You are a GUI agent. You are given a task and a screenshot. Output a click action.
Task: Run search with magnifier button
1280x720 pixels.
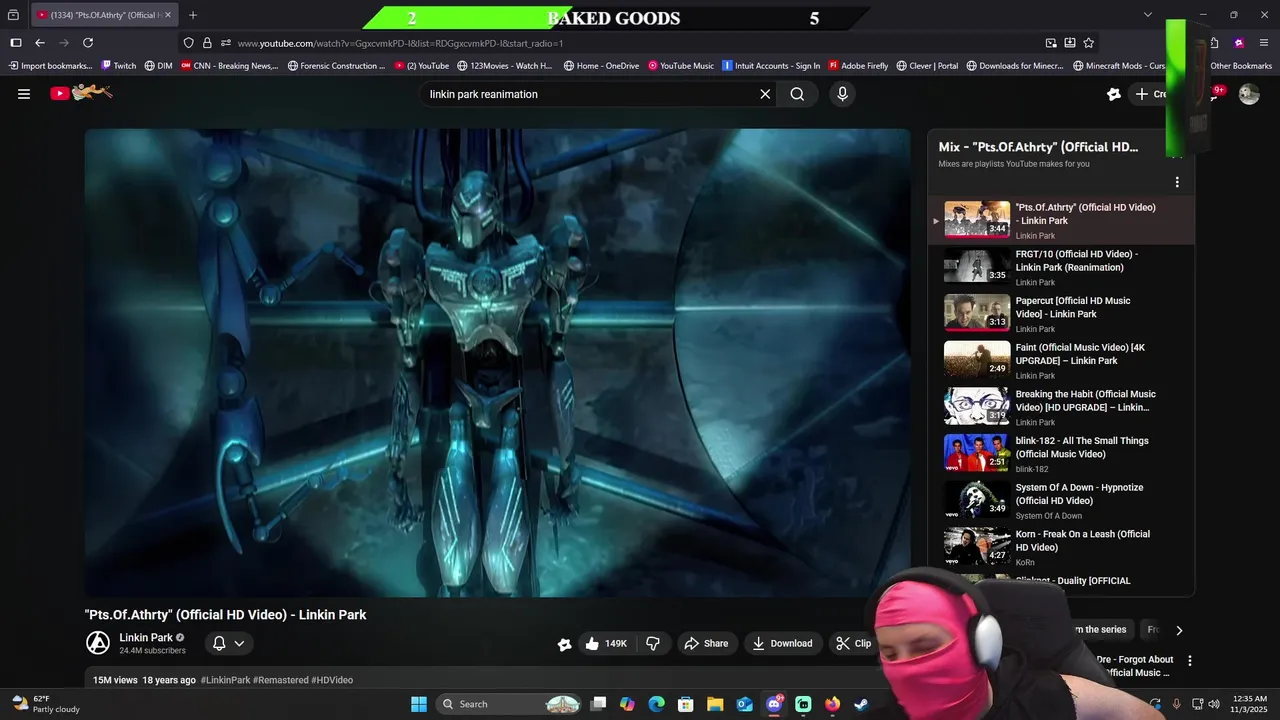(797, 94)
